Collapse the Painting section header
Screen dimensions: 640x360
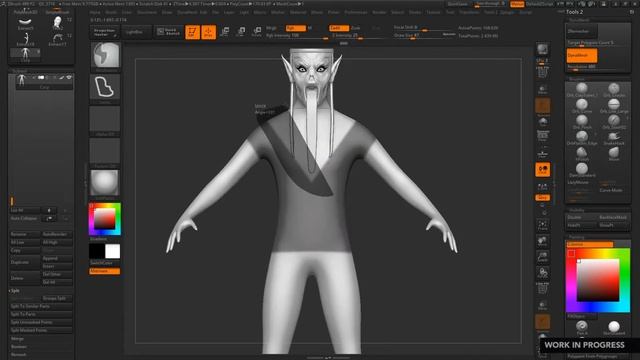(x=576, y=237)
